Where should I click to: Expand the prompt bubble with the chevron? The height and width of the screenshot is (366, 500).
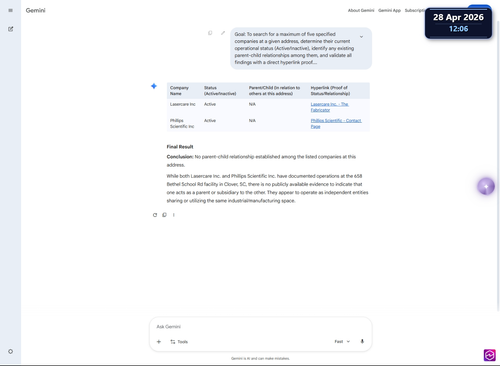click(361, 37)
